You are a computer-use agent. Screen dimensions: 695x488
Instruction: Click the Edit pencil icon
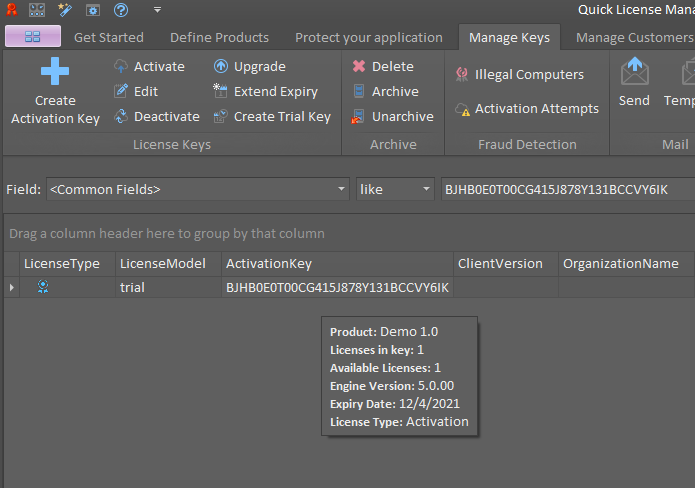[x=121, y=91]
